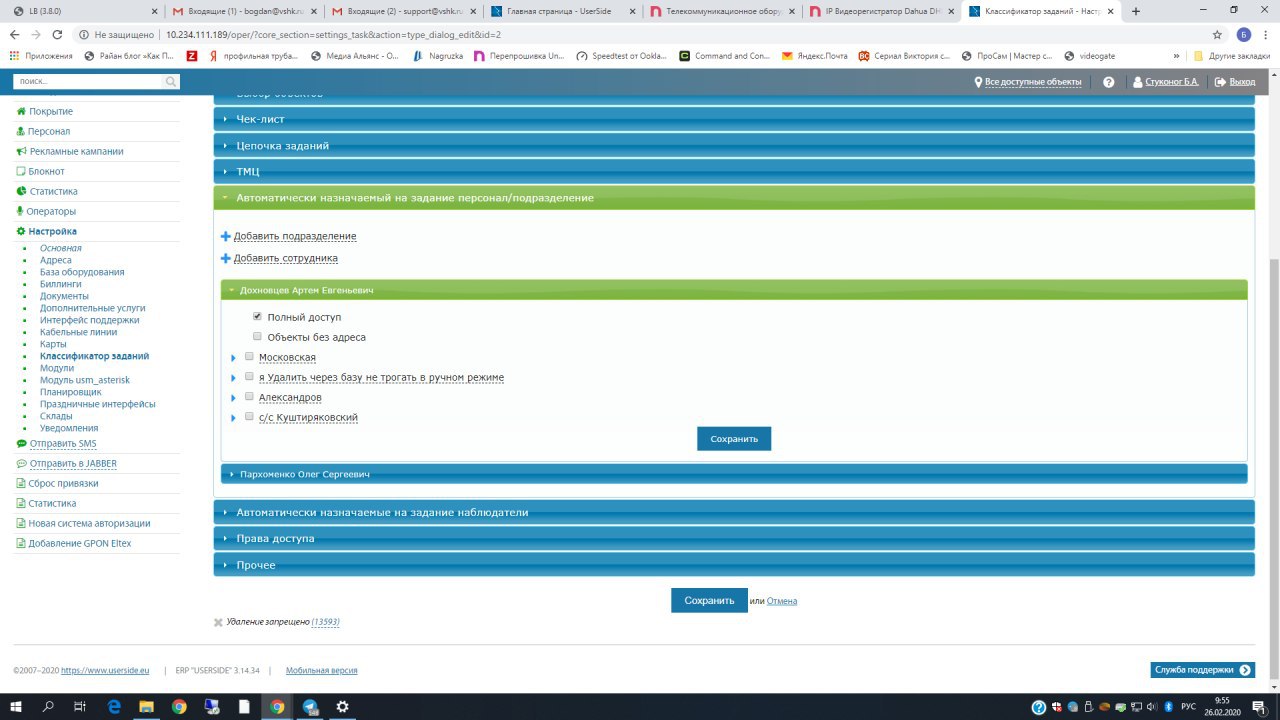Open Биллинги in the settings submenu
The width and height of the screenshot is (1280, 720).
61,284
